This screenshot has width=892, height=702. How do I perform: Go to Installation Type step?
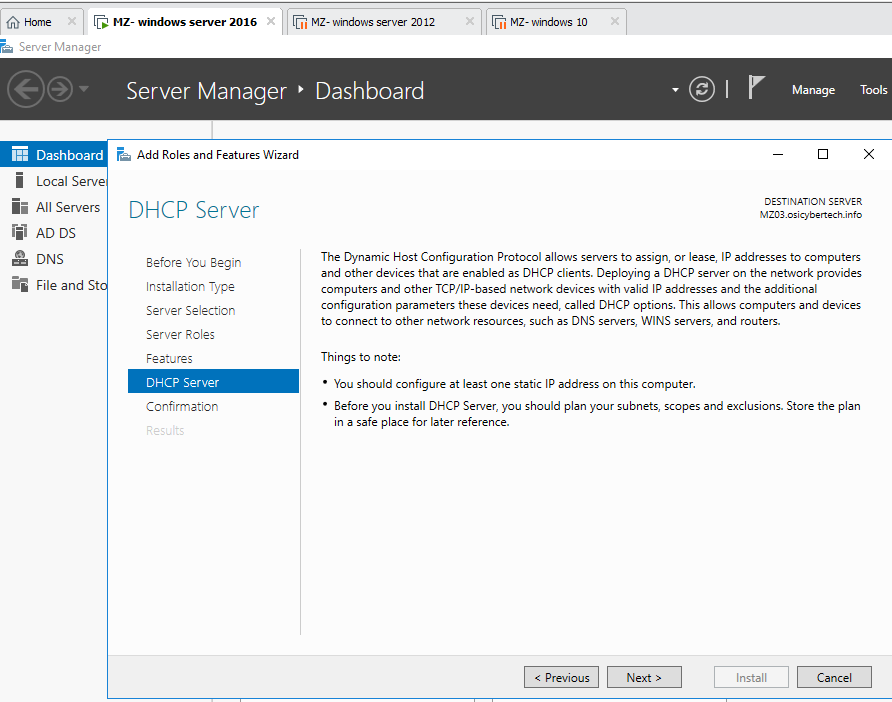click(190, 286)
